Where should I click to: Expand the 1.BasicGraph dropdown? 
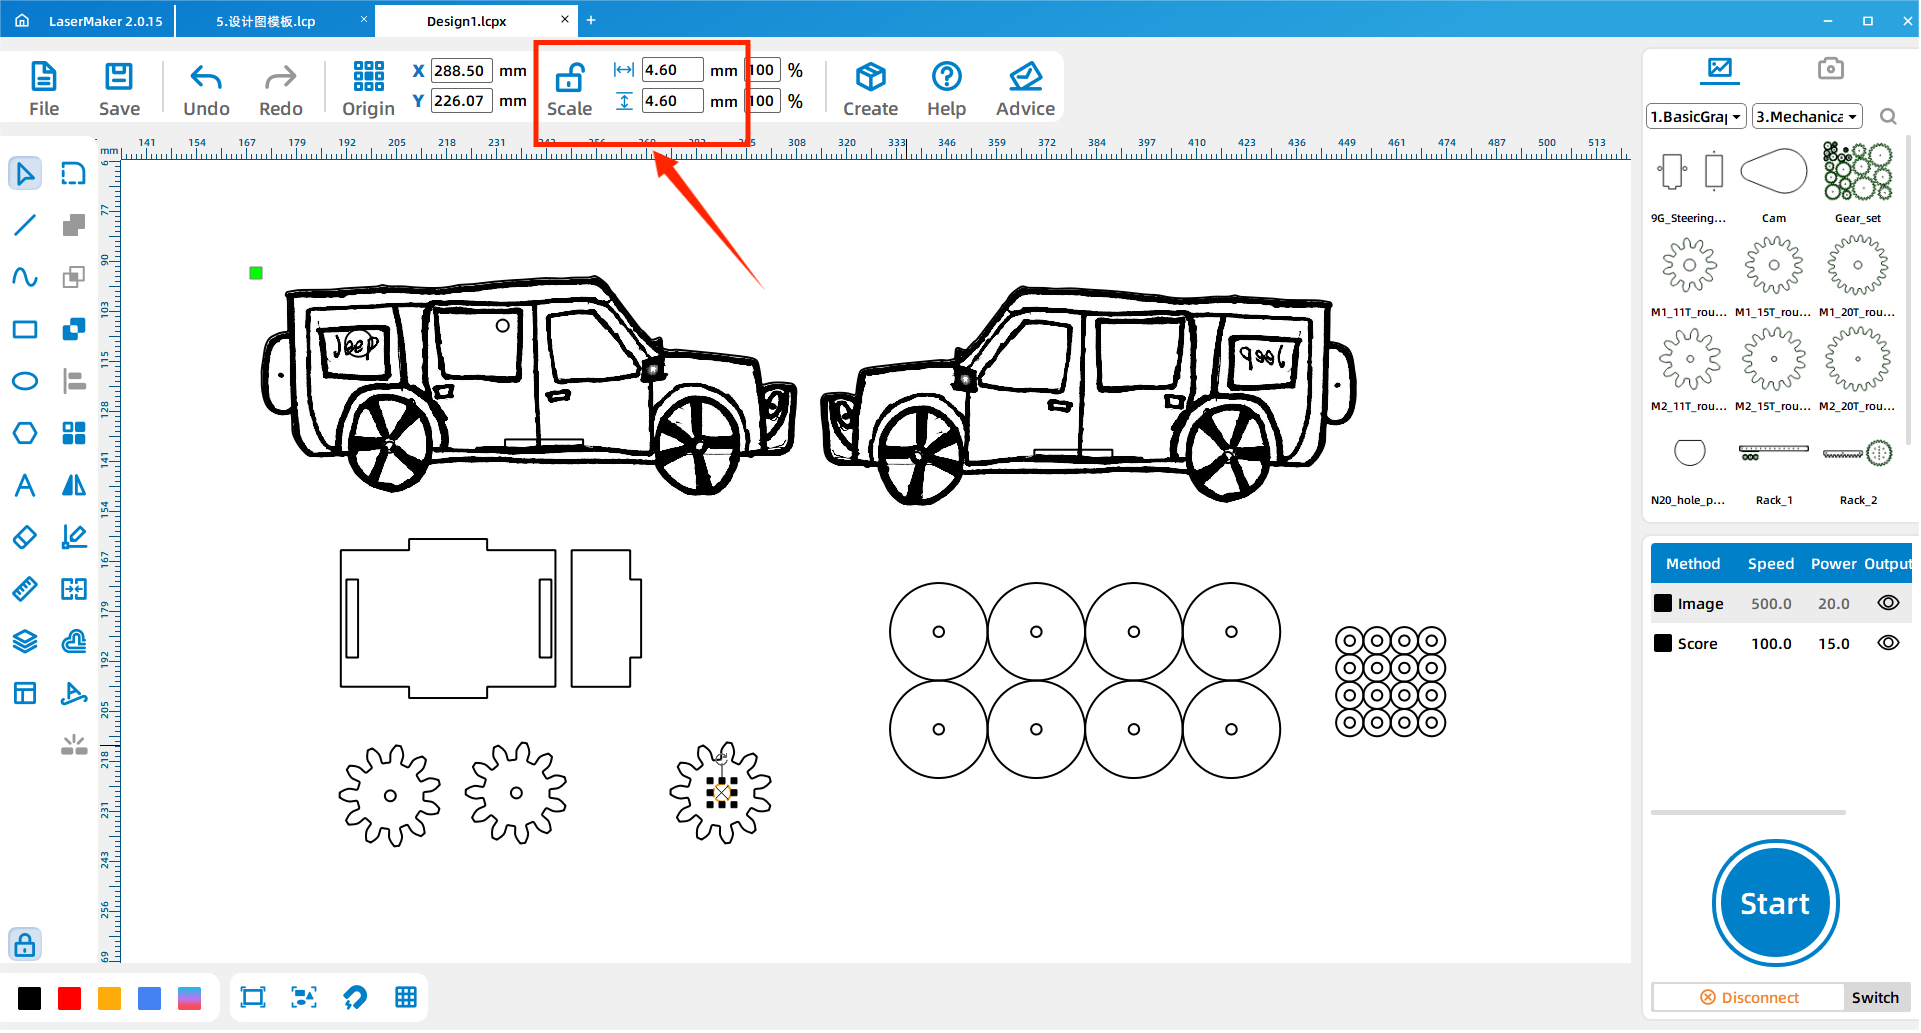point(1696,117)
